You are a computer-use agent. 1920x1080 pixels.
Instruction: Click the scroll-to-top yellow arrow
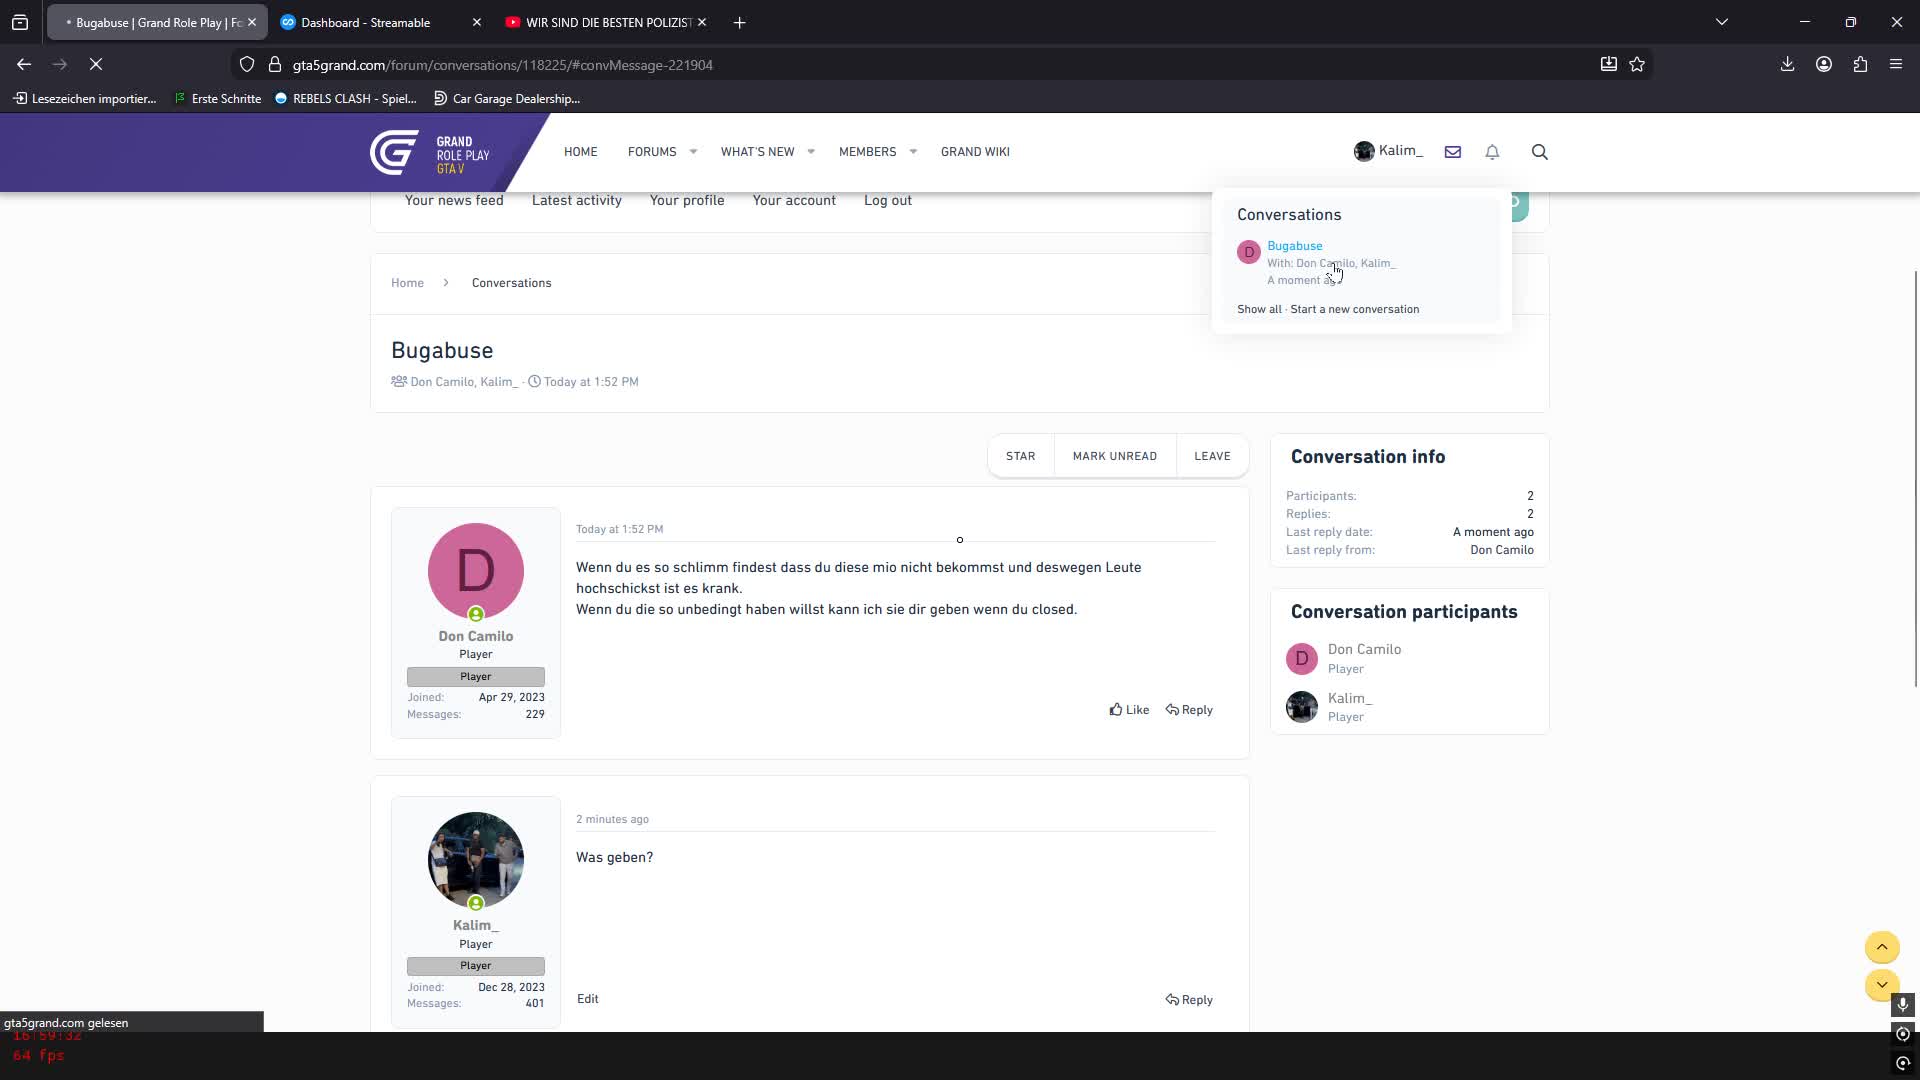click(x=1882, y=947)
